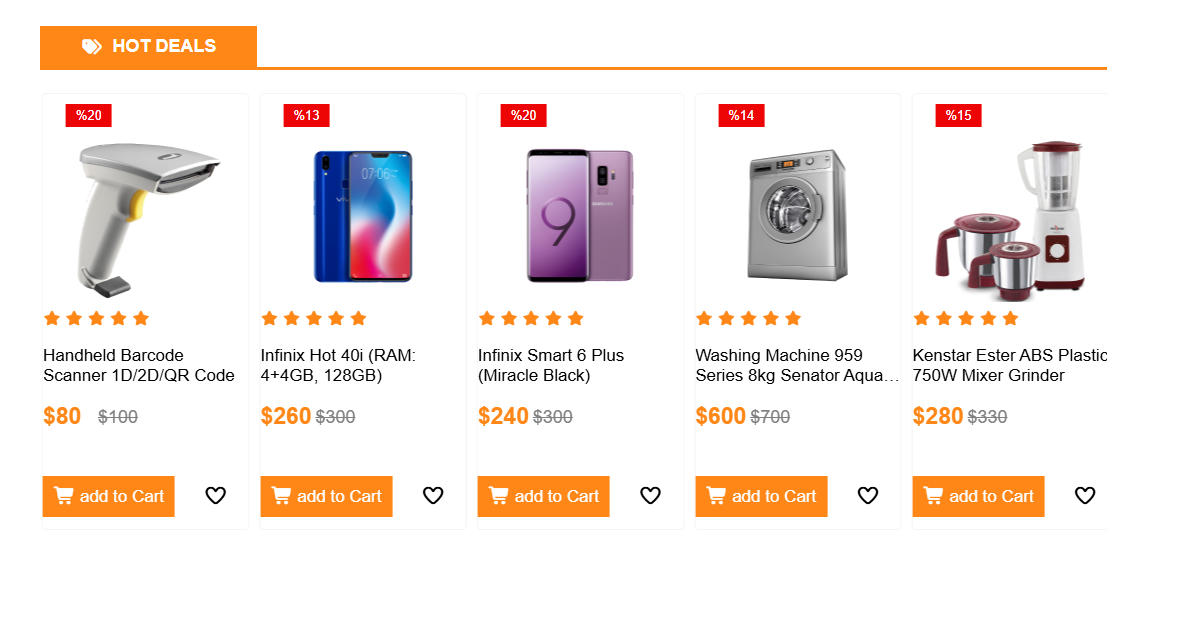Click the washing machine product image

pyautogui.click(x=797, y=216)
